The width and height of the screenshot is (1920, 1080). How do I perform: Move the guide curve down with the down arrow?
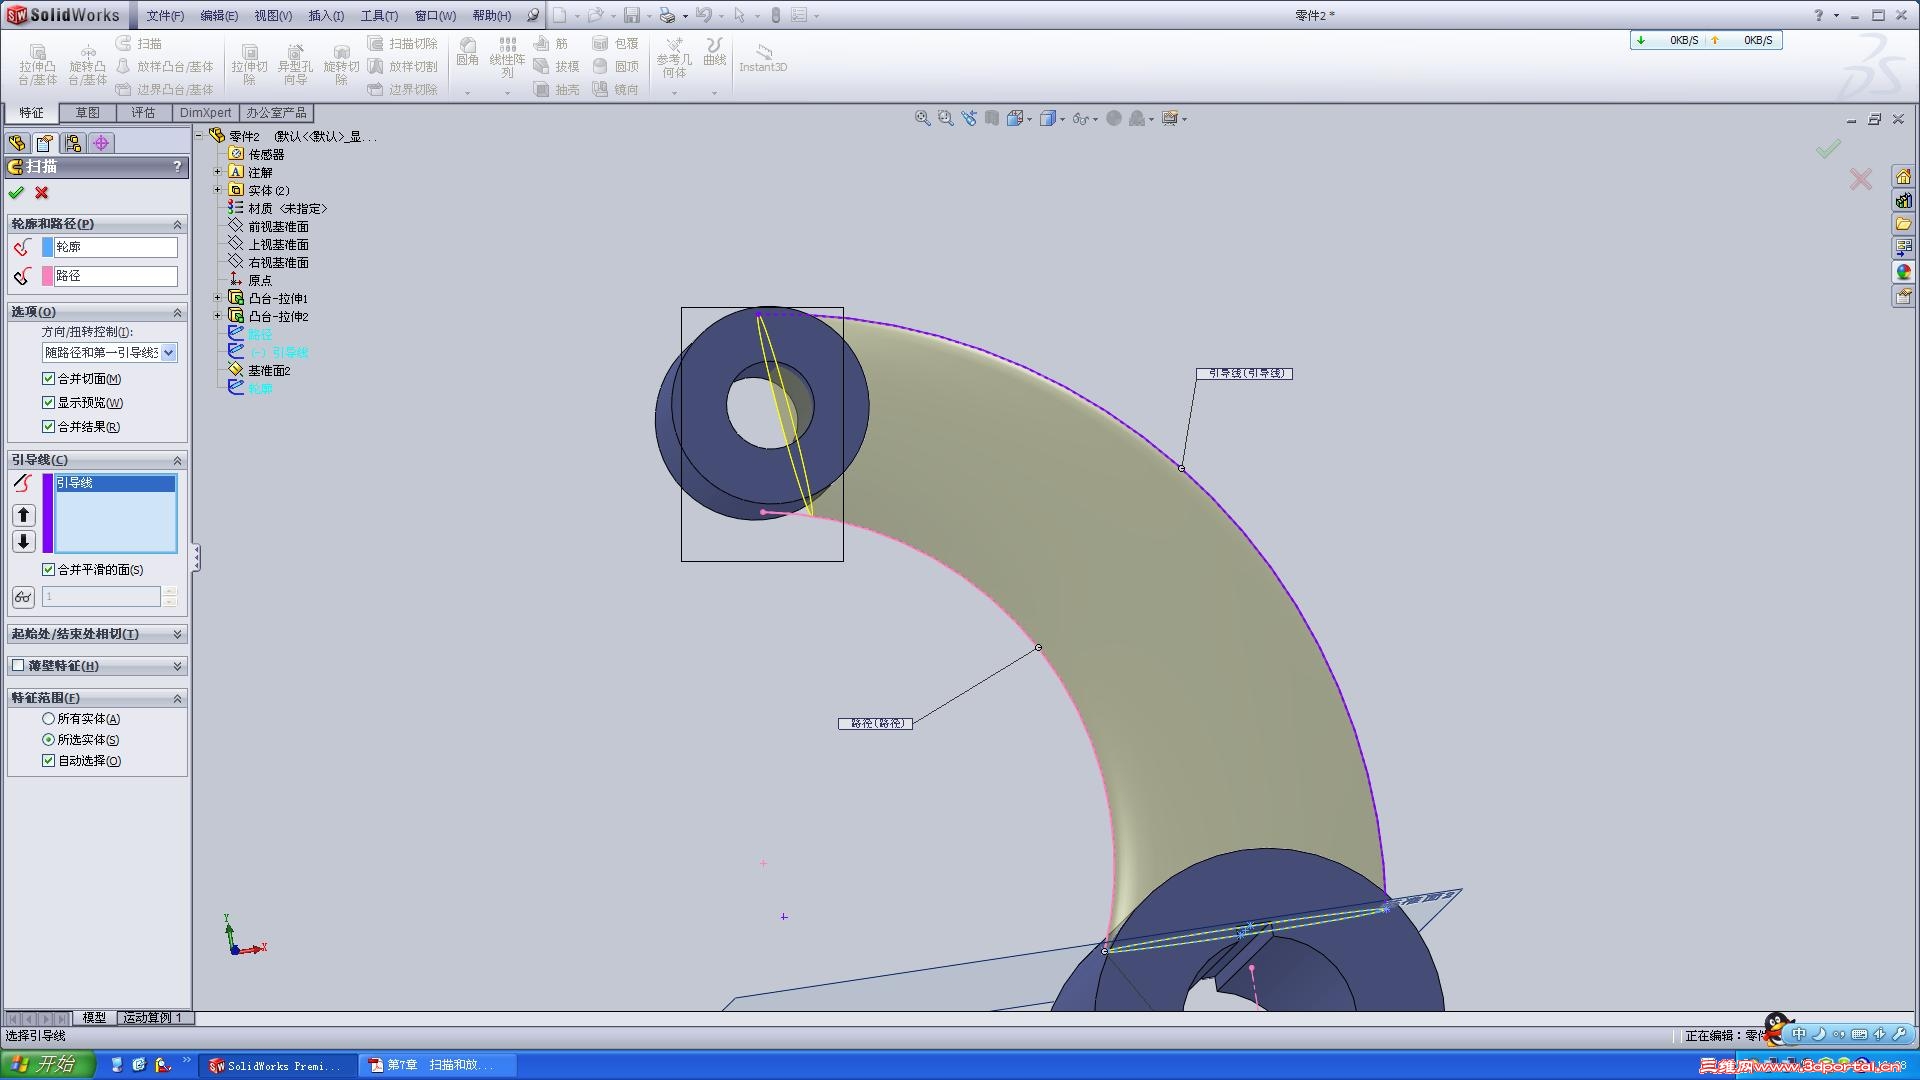pos(24,542)
